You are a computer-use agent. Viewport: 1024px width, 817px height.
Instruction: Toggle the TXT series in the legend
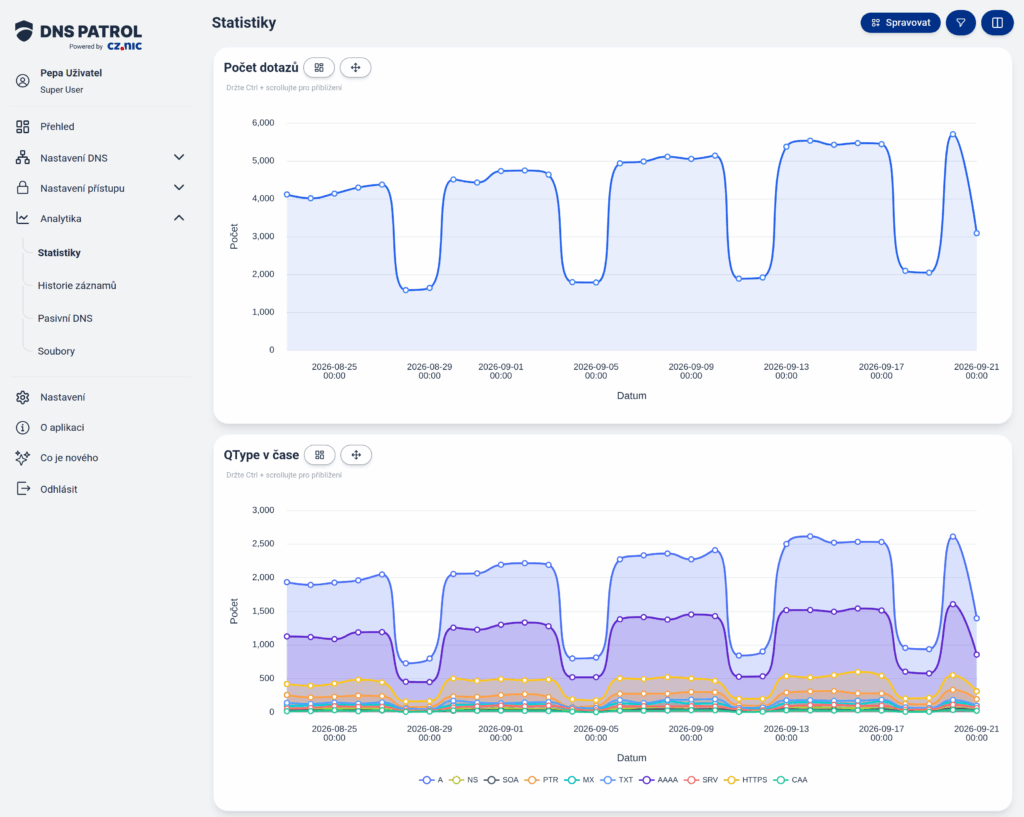[x=617, y=780]
